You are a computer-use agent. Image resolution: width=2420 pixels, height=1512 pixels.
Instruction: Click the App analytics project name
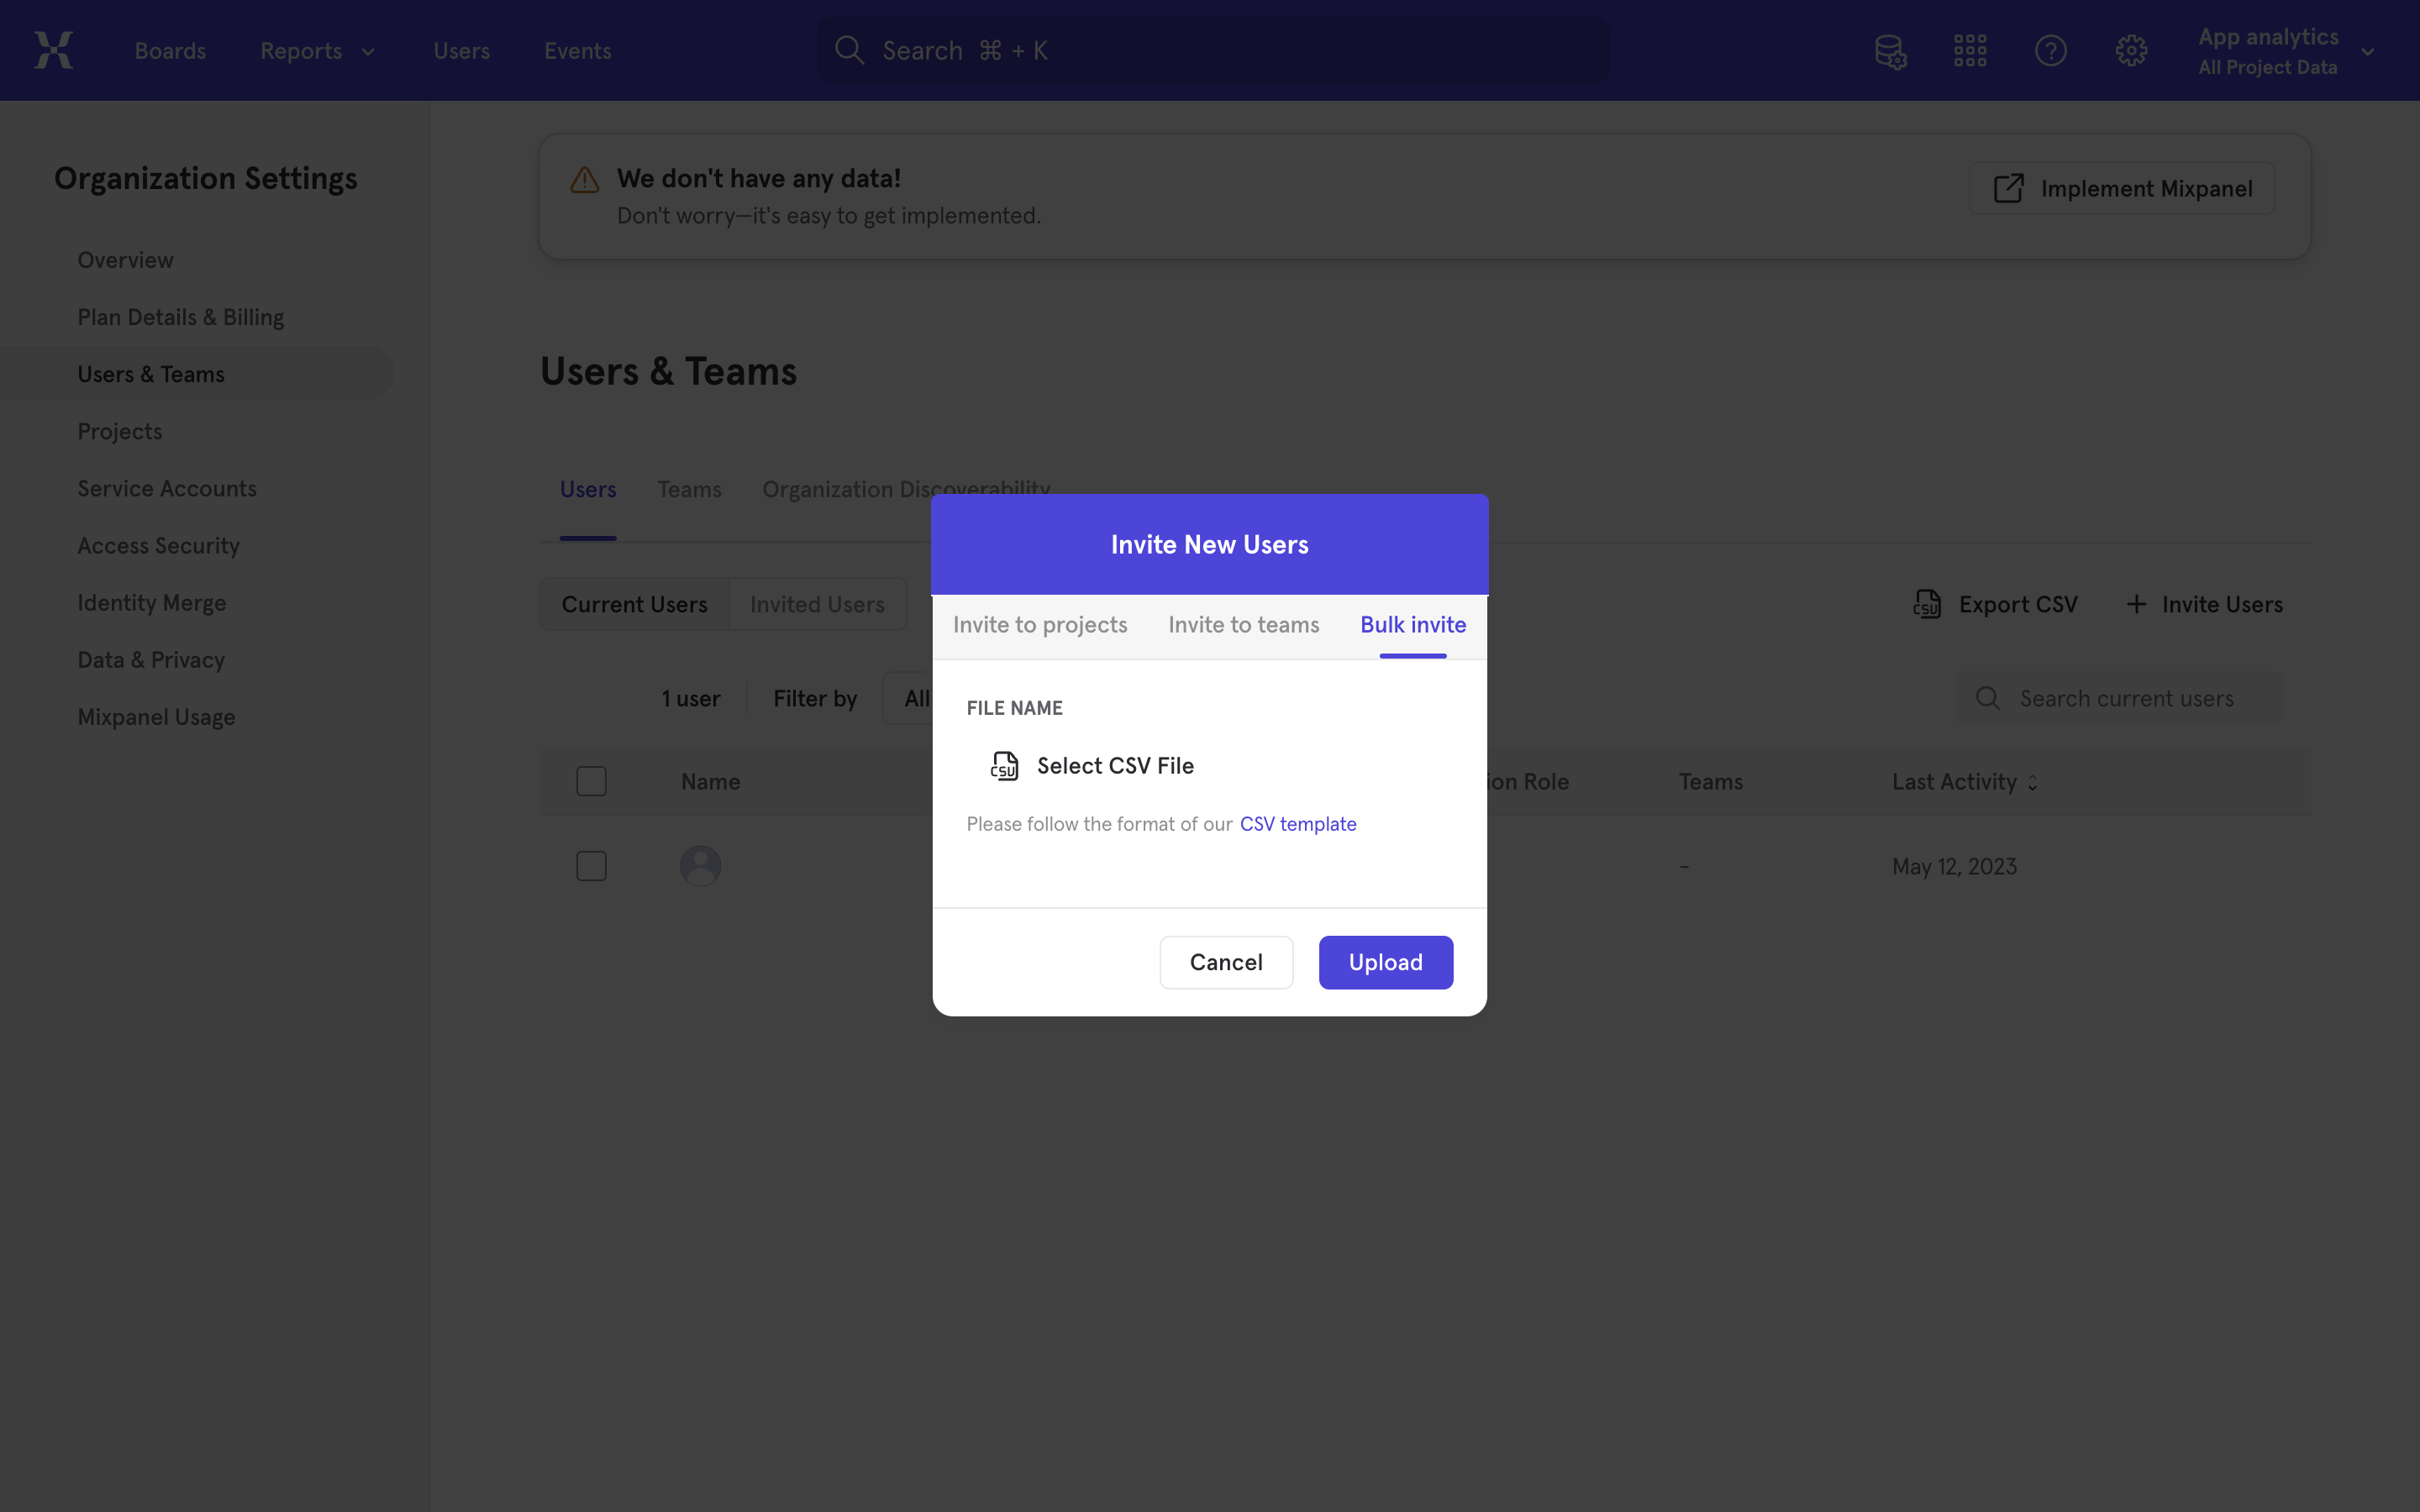click(2268, 37)
